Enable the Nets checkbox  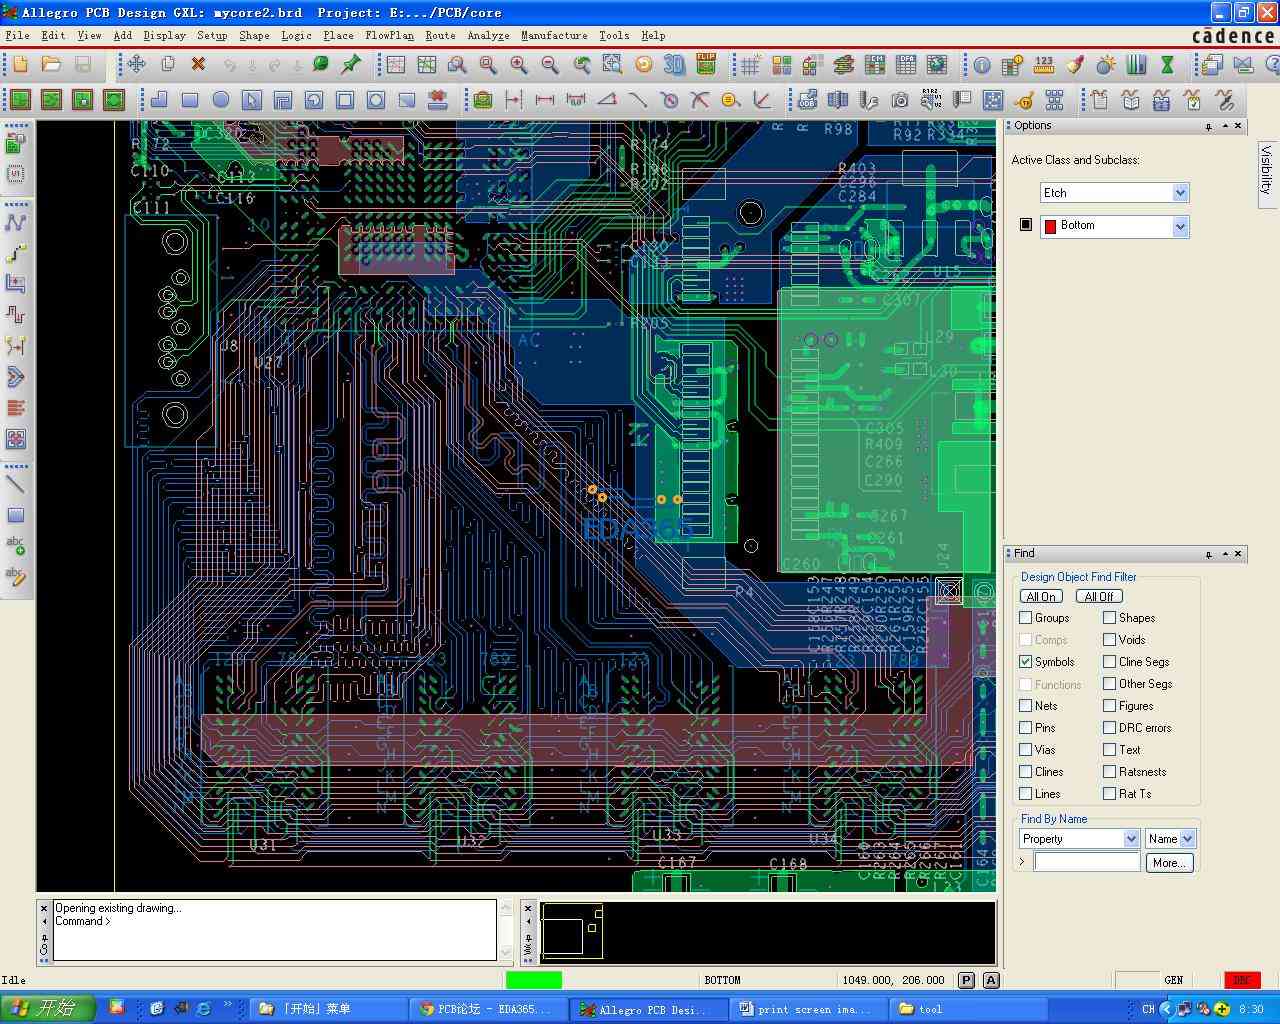click(1025, 706)
